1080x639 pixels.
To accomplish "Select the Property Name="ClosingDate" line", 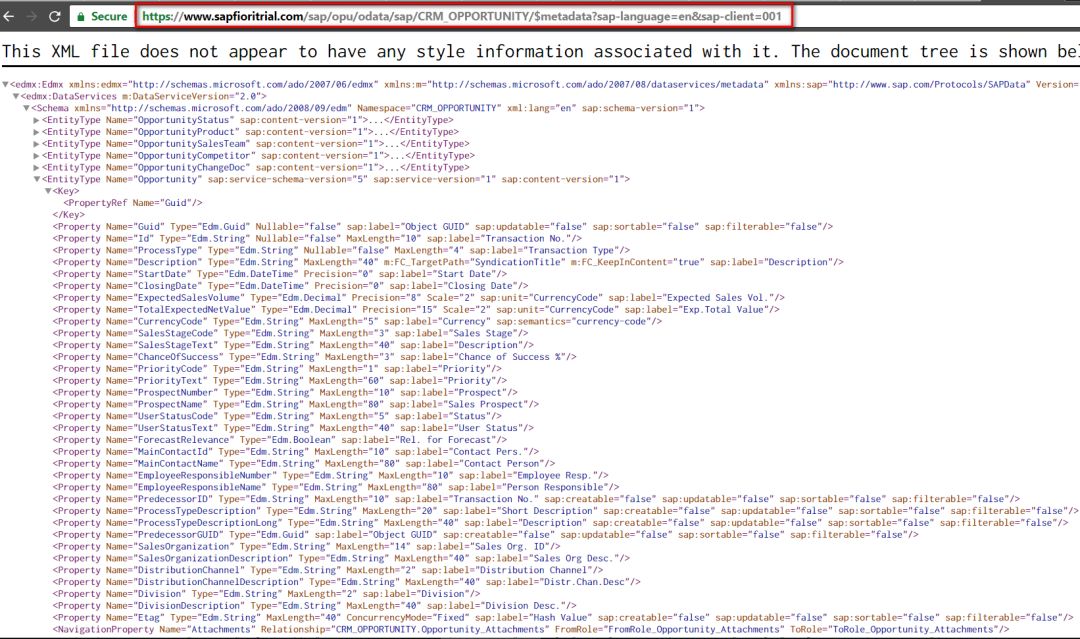I will [x=291, y=286].
